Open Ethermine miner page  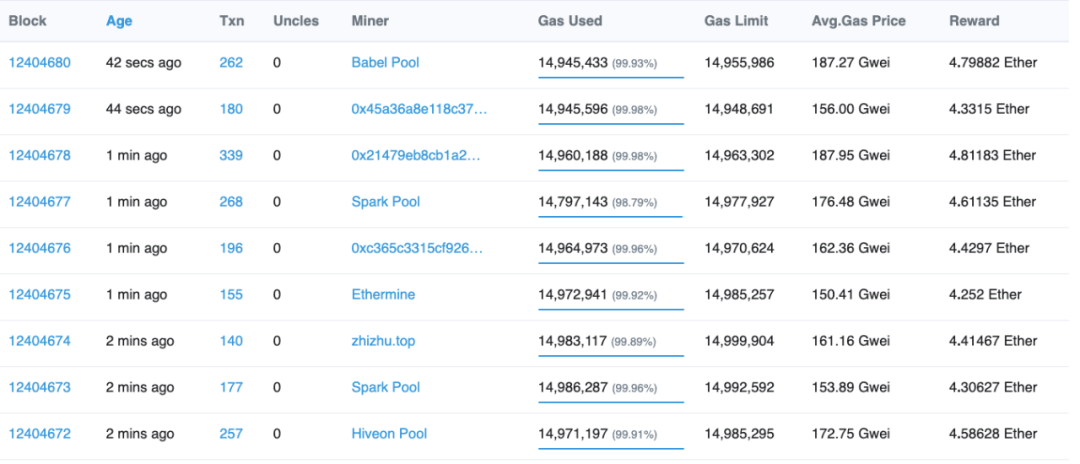[x=383, y=295]
